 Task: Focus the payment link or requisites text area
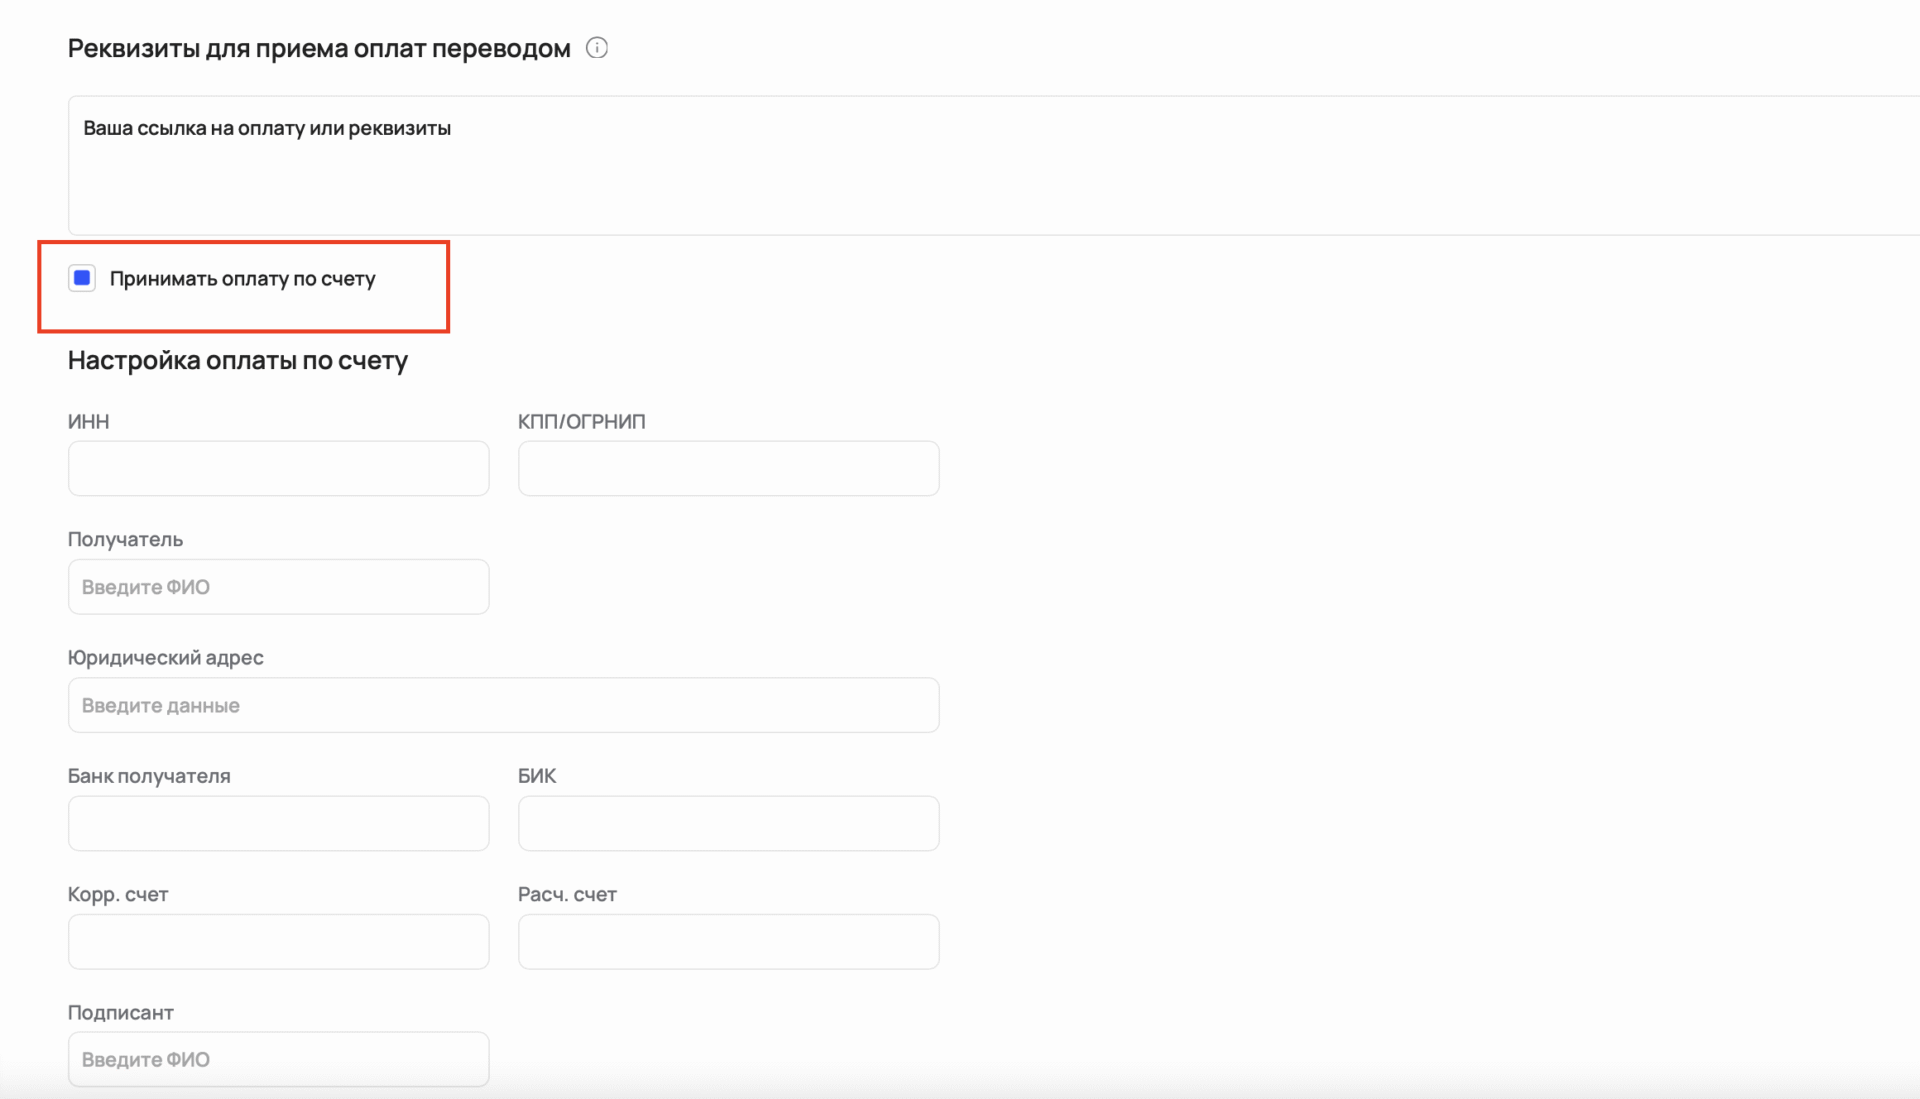(x=990, y=166)
